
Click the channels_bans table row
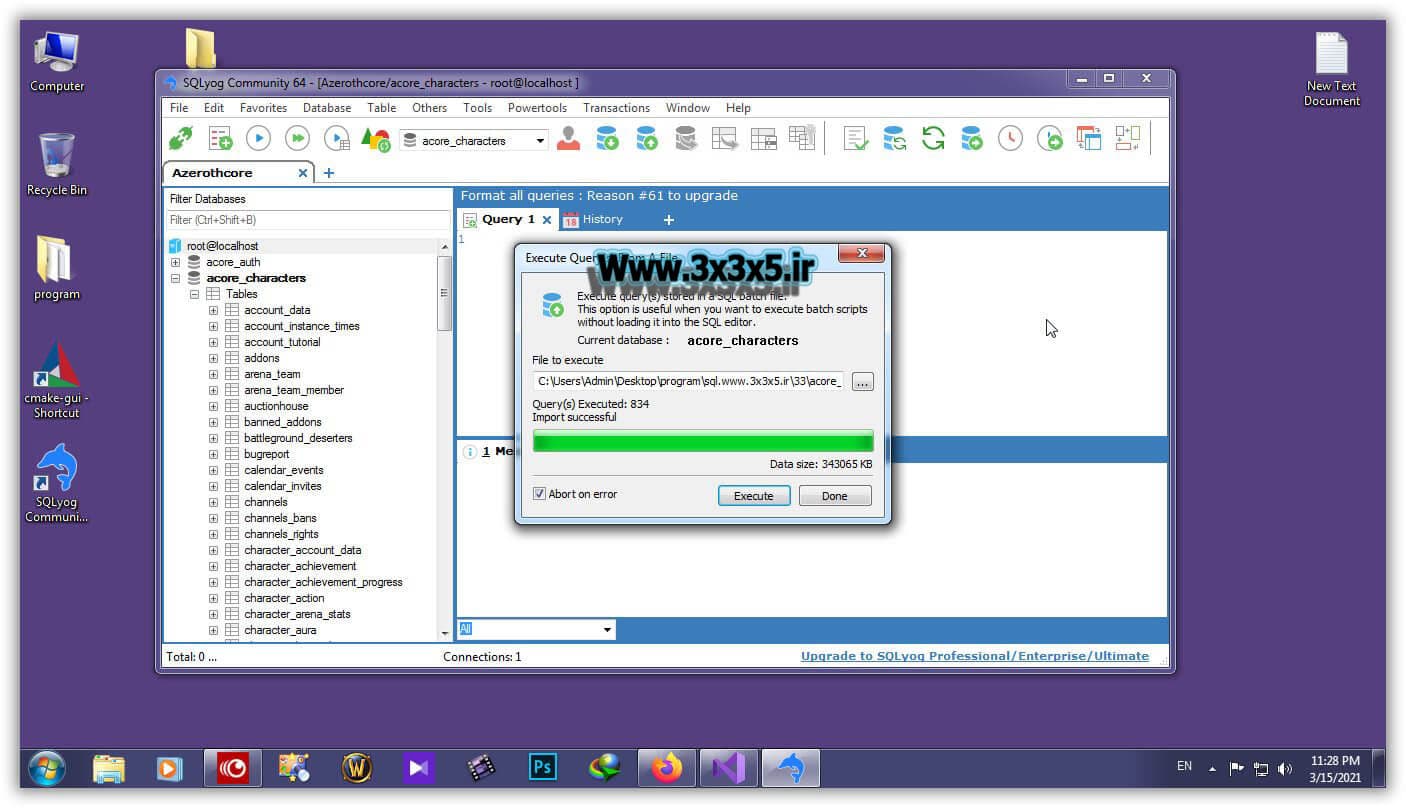coord(280,518)
